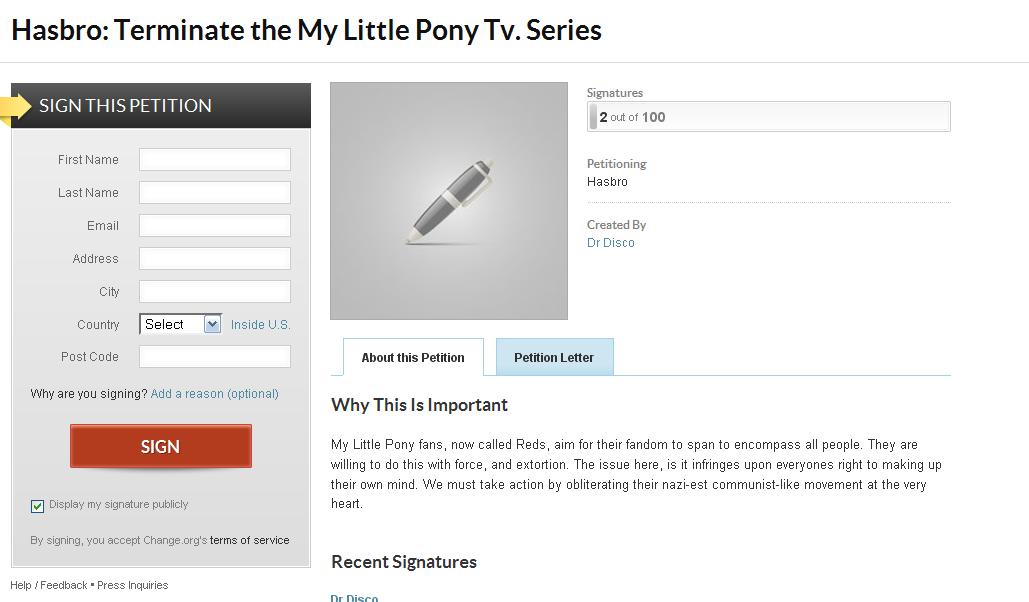Open Add a reason (optional) link
The height and width of the screenshot is (602, 1029).
point(214,394)
